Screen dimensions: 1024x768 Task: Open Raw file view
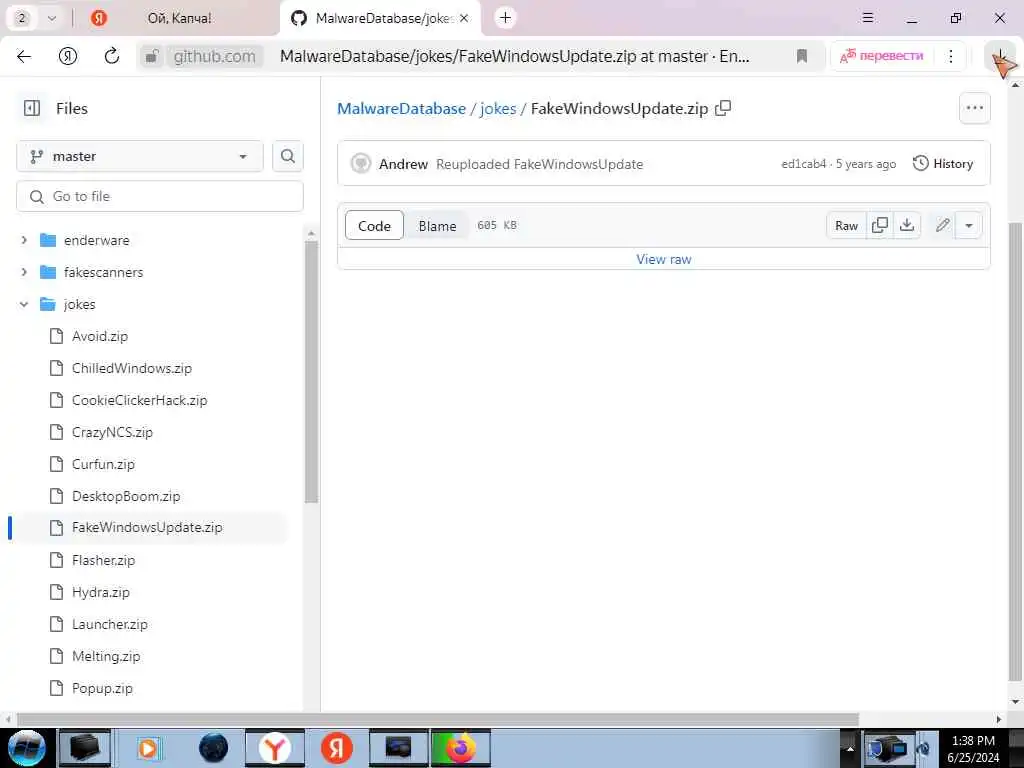[x=846, y=225]
